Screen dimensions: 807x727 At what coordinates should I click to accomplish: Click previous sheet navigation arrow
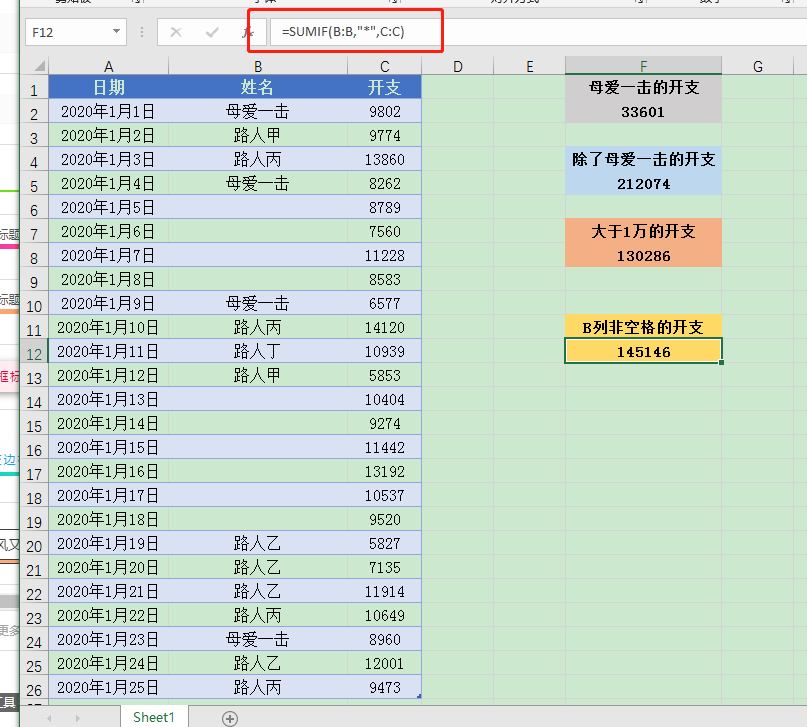[x=49, y=718]
